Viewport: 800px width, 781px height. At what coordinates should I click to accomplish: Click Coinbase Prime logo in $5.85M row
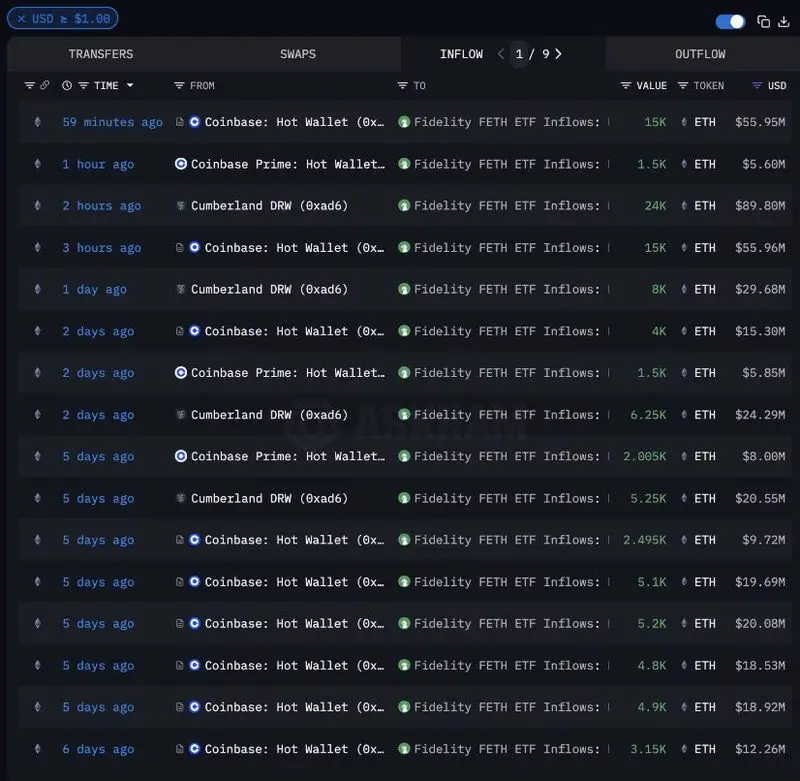tap(181, 373)
